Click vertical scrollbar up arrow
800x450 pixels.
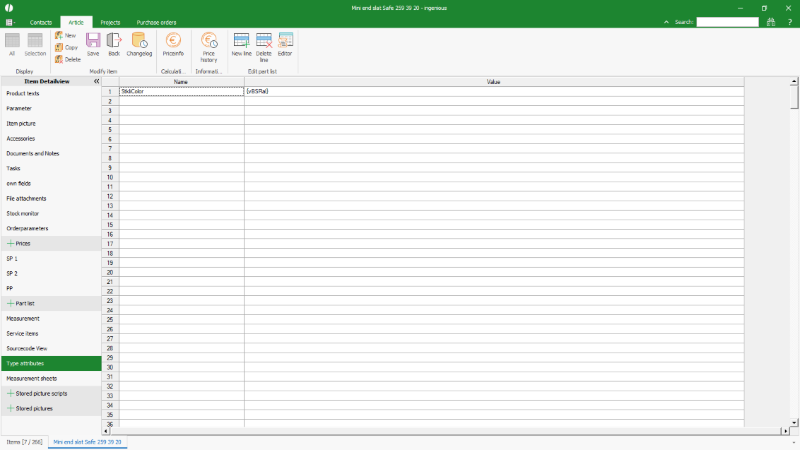point(794,81)
